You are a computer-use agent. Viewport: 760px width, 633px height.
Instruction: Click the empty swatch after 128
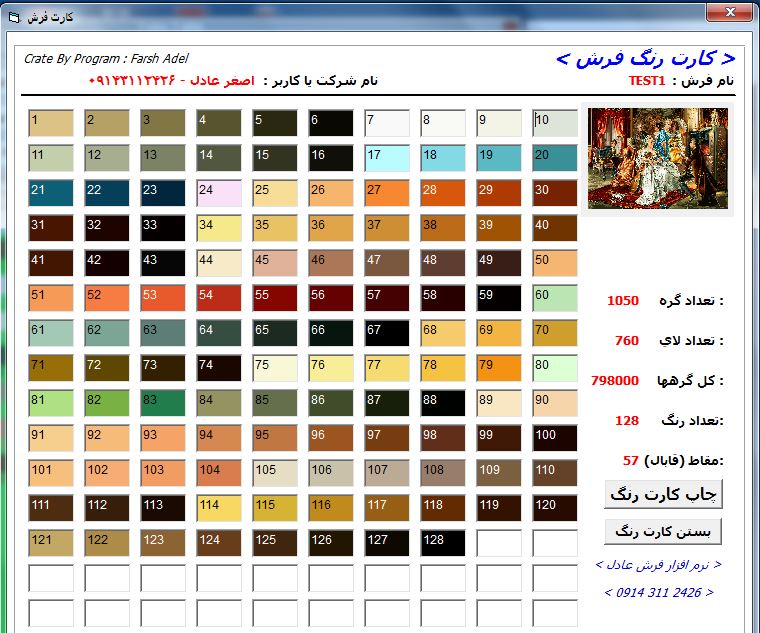click(x=498, y=543)
